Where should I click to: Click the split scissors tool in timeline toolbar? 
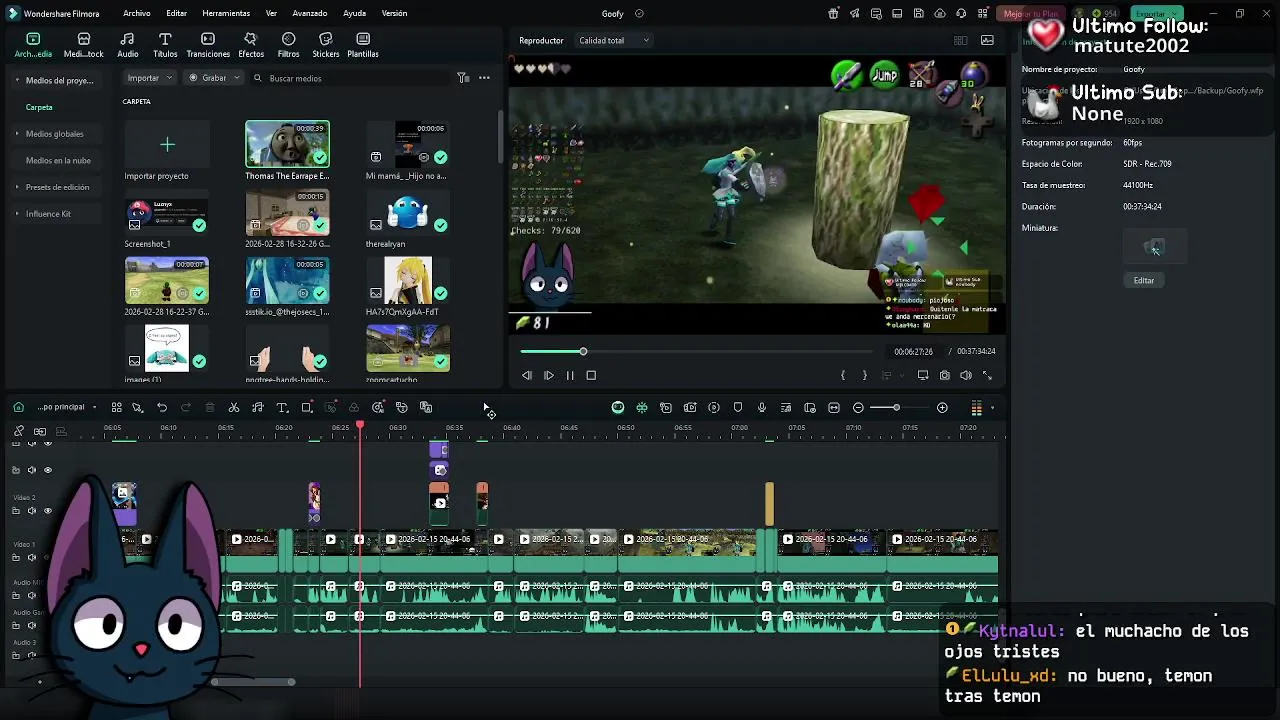tap(234, 408)
